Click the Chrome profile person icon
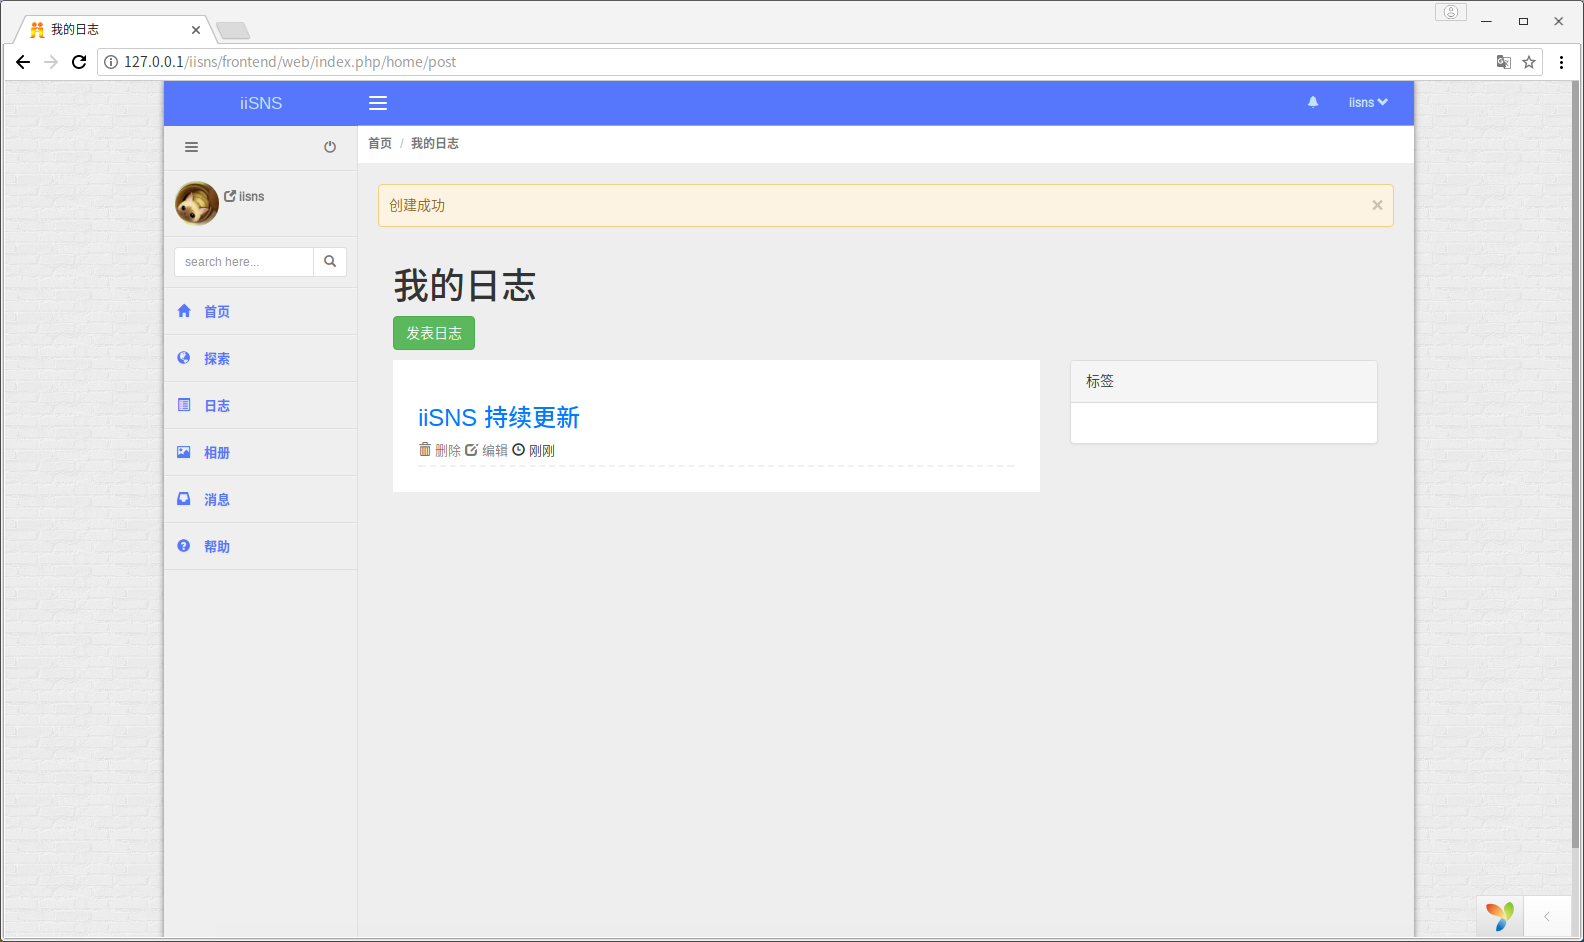 (1451, 12)
